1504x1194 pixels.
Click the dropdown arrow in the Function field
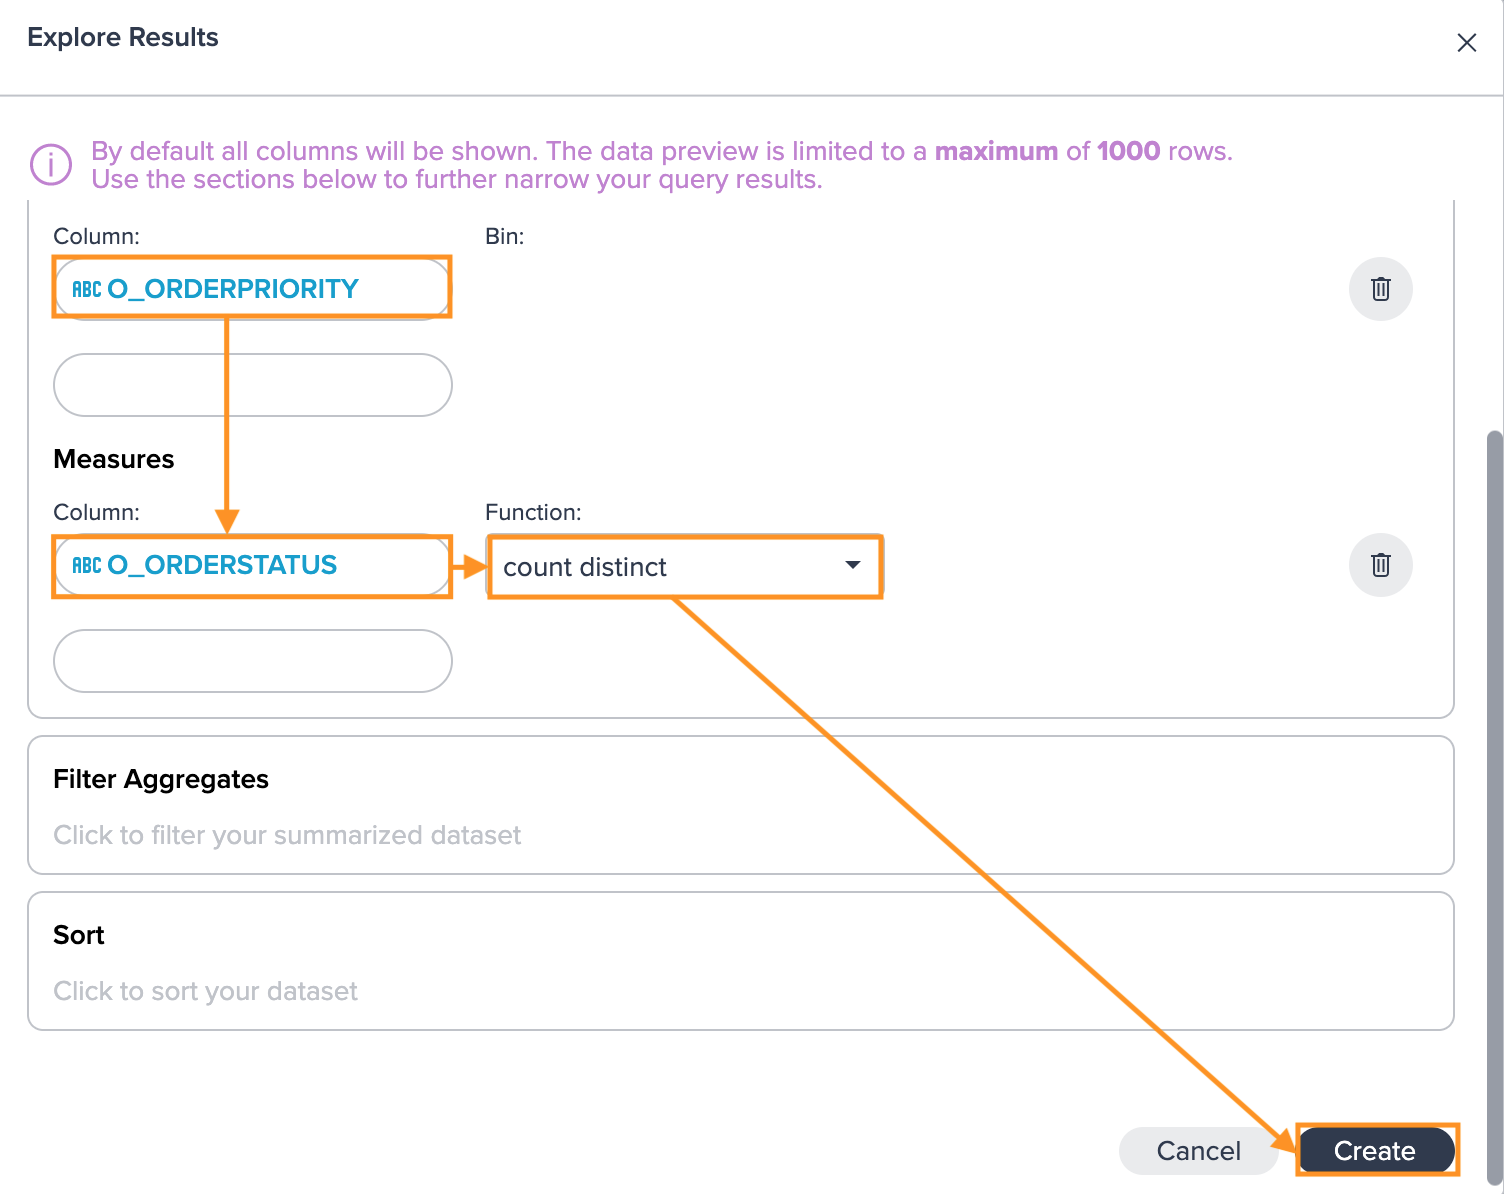[852, 565]
